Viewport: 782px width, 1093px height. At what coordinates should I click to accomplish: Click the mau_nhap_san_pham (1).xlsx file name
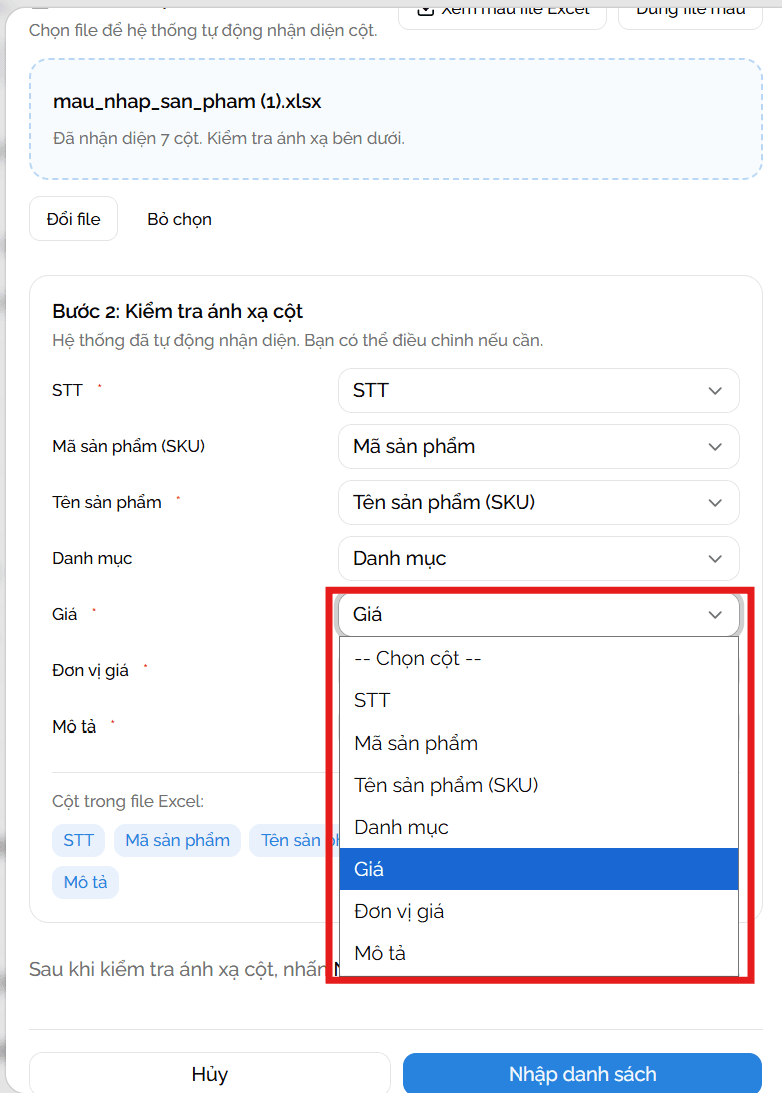coord(187,102)
